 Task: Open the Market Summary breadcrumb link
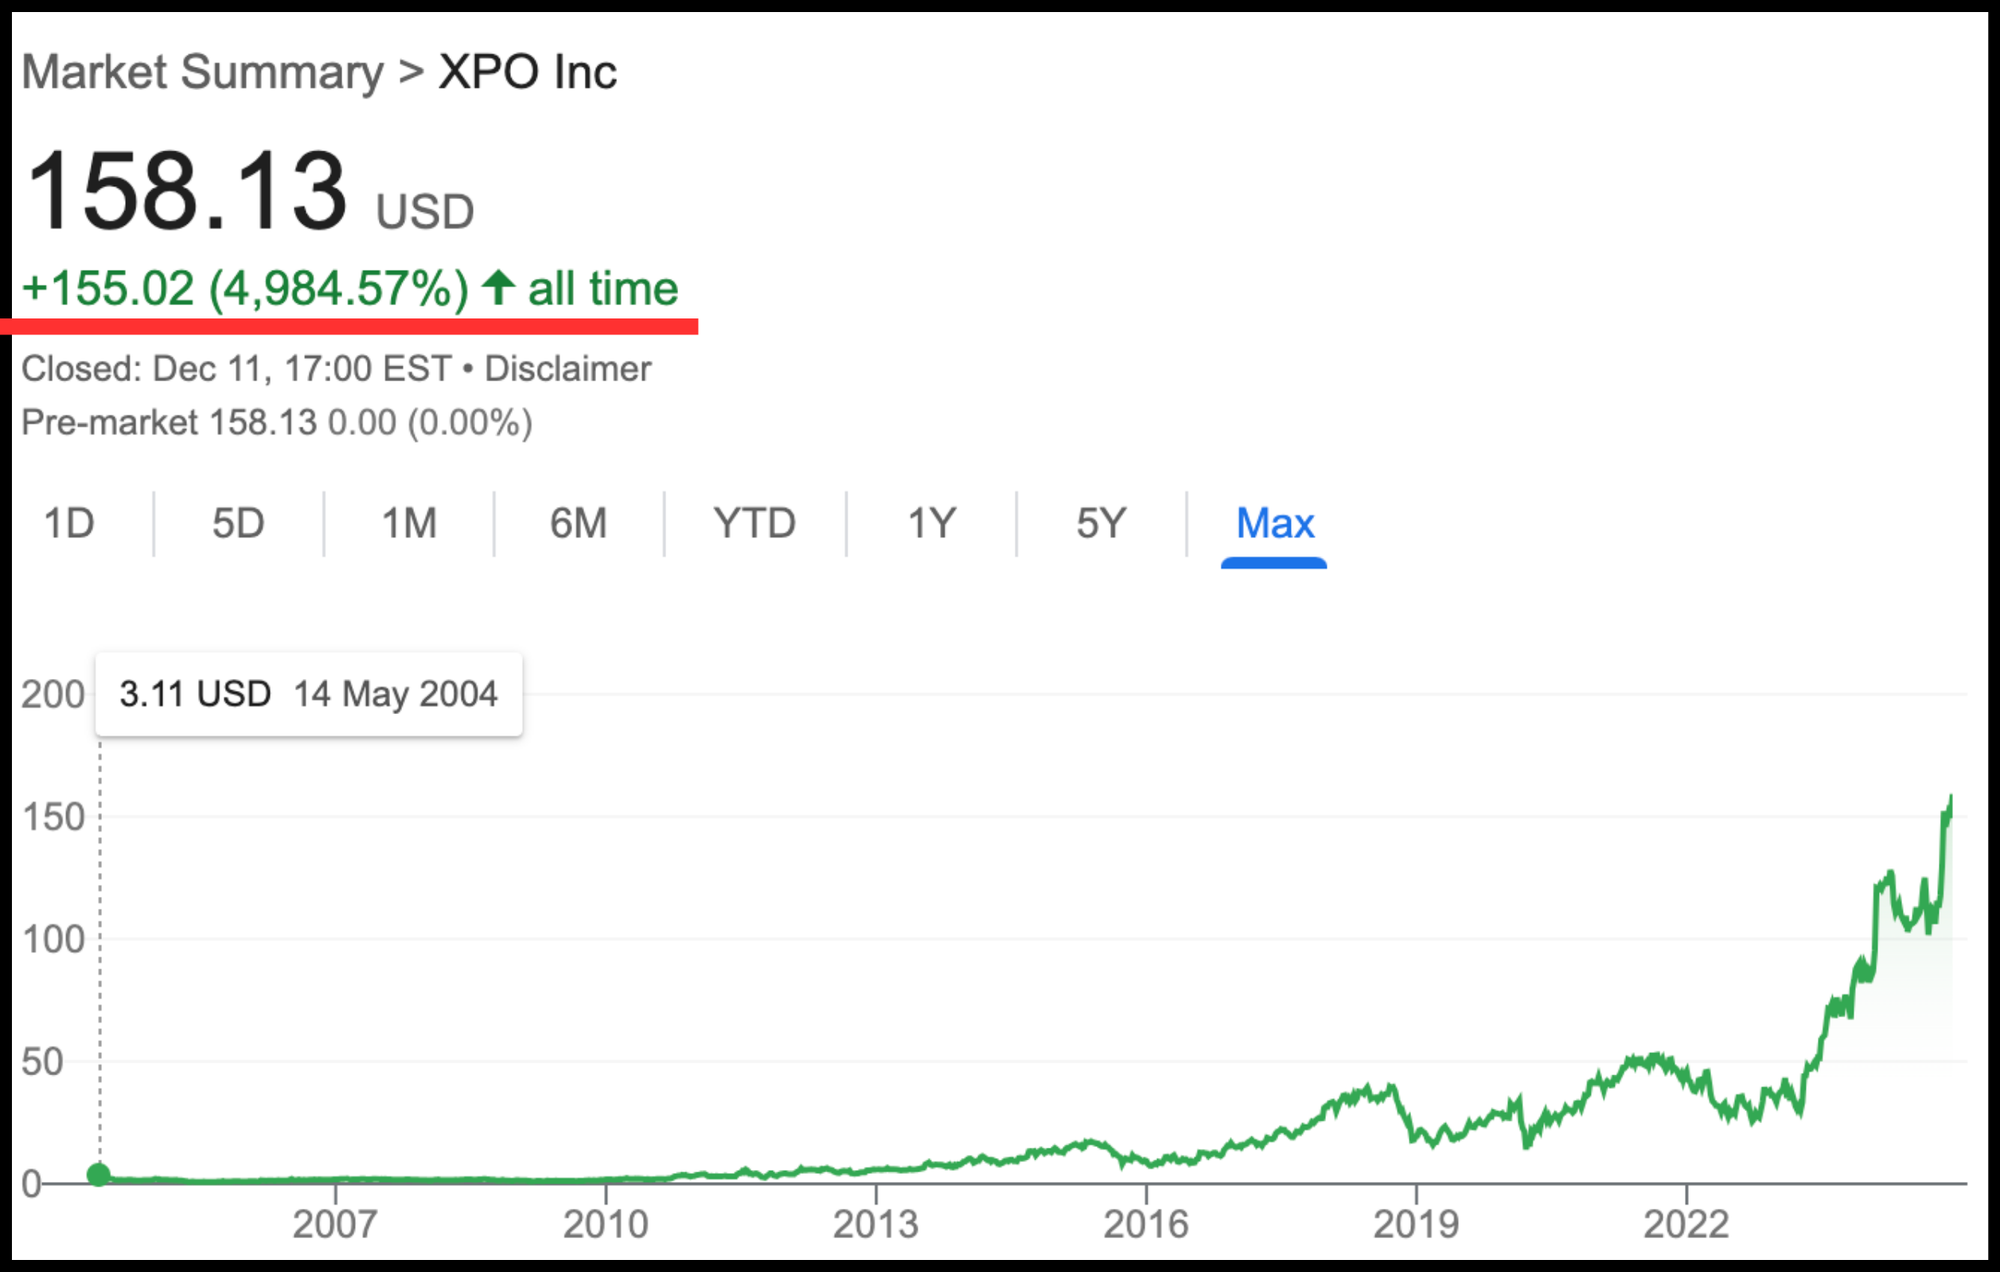tap(202, 72)
